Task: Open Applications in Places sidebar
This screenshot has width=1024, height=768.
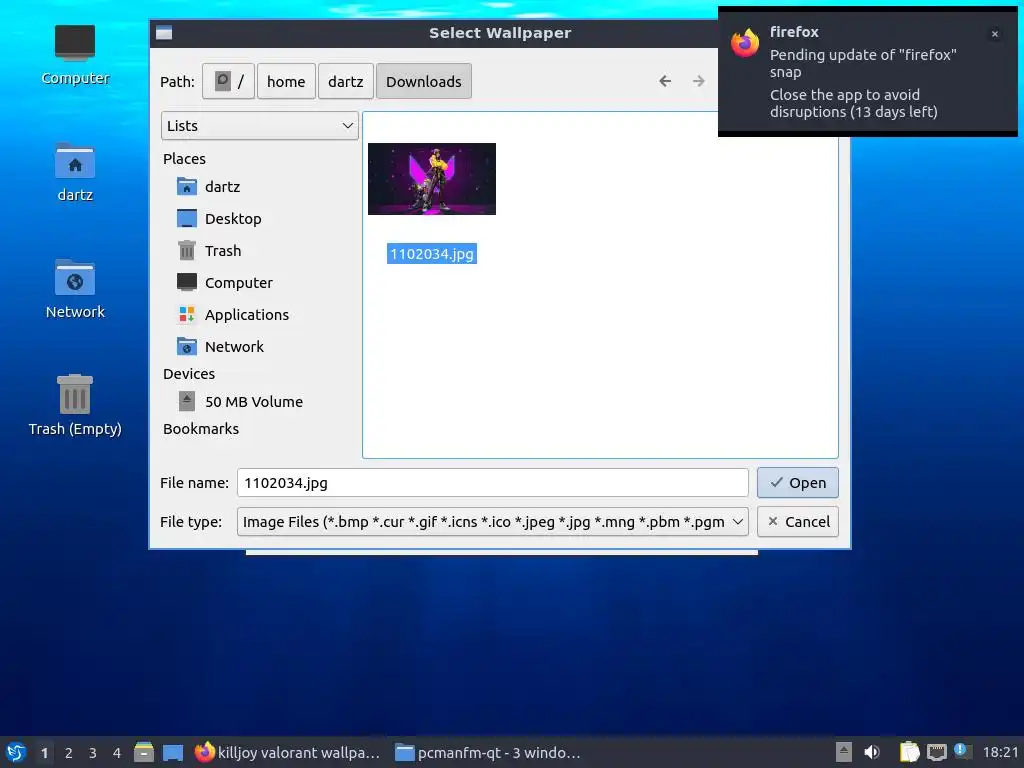Action: [233, 315]
